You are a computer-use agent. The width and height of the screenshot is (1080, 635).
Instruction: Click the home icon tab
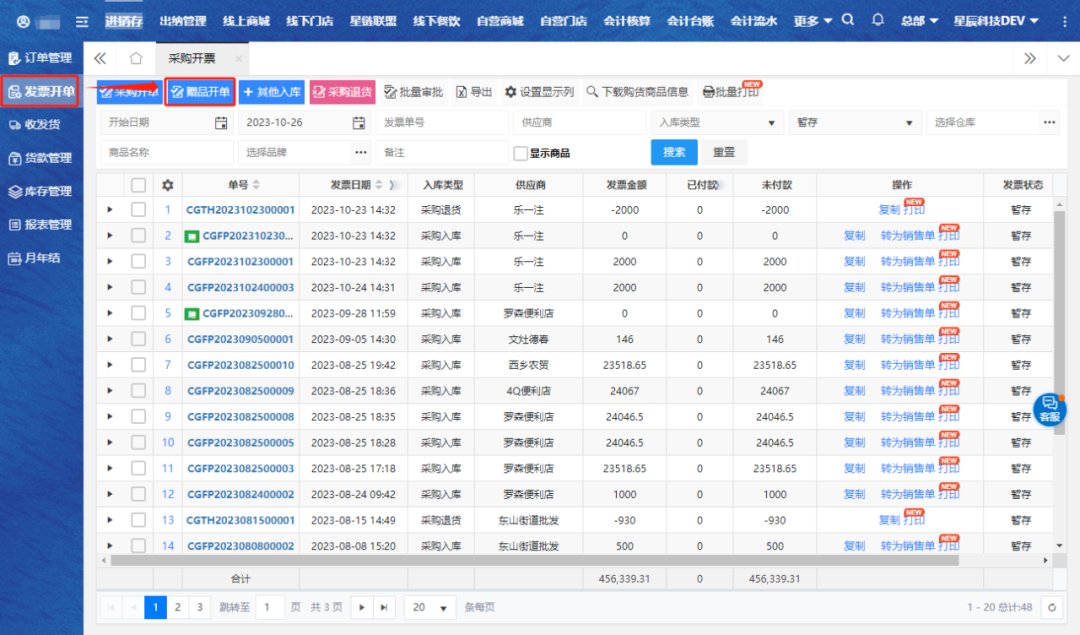click(x=136, y=59)
